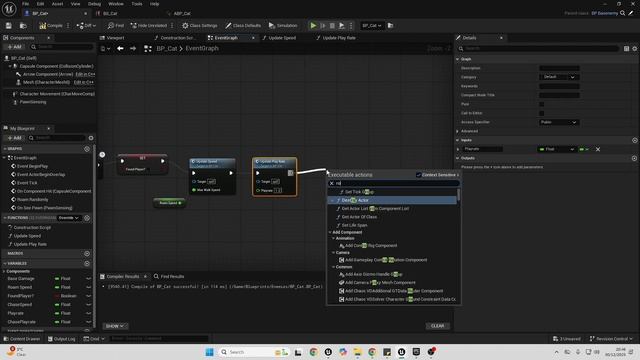This screenshot has height=360, width=640.
Task: Open the Asset menu
Action: (x=57, y=4)
